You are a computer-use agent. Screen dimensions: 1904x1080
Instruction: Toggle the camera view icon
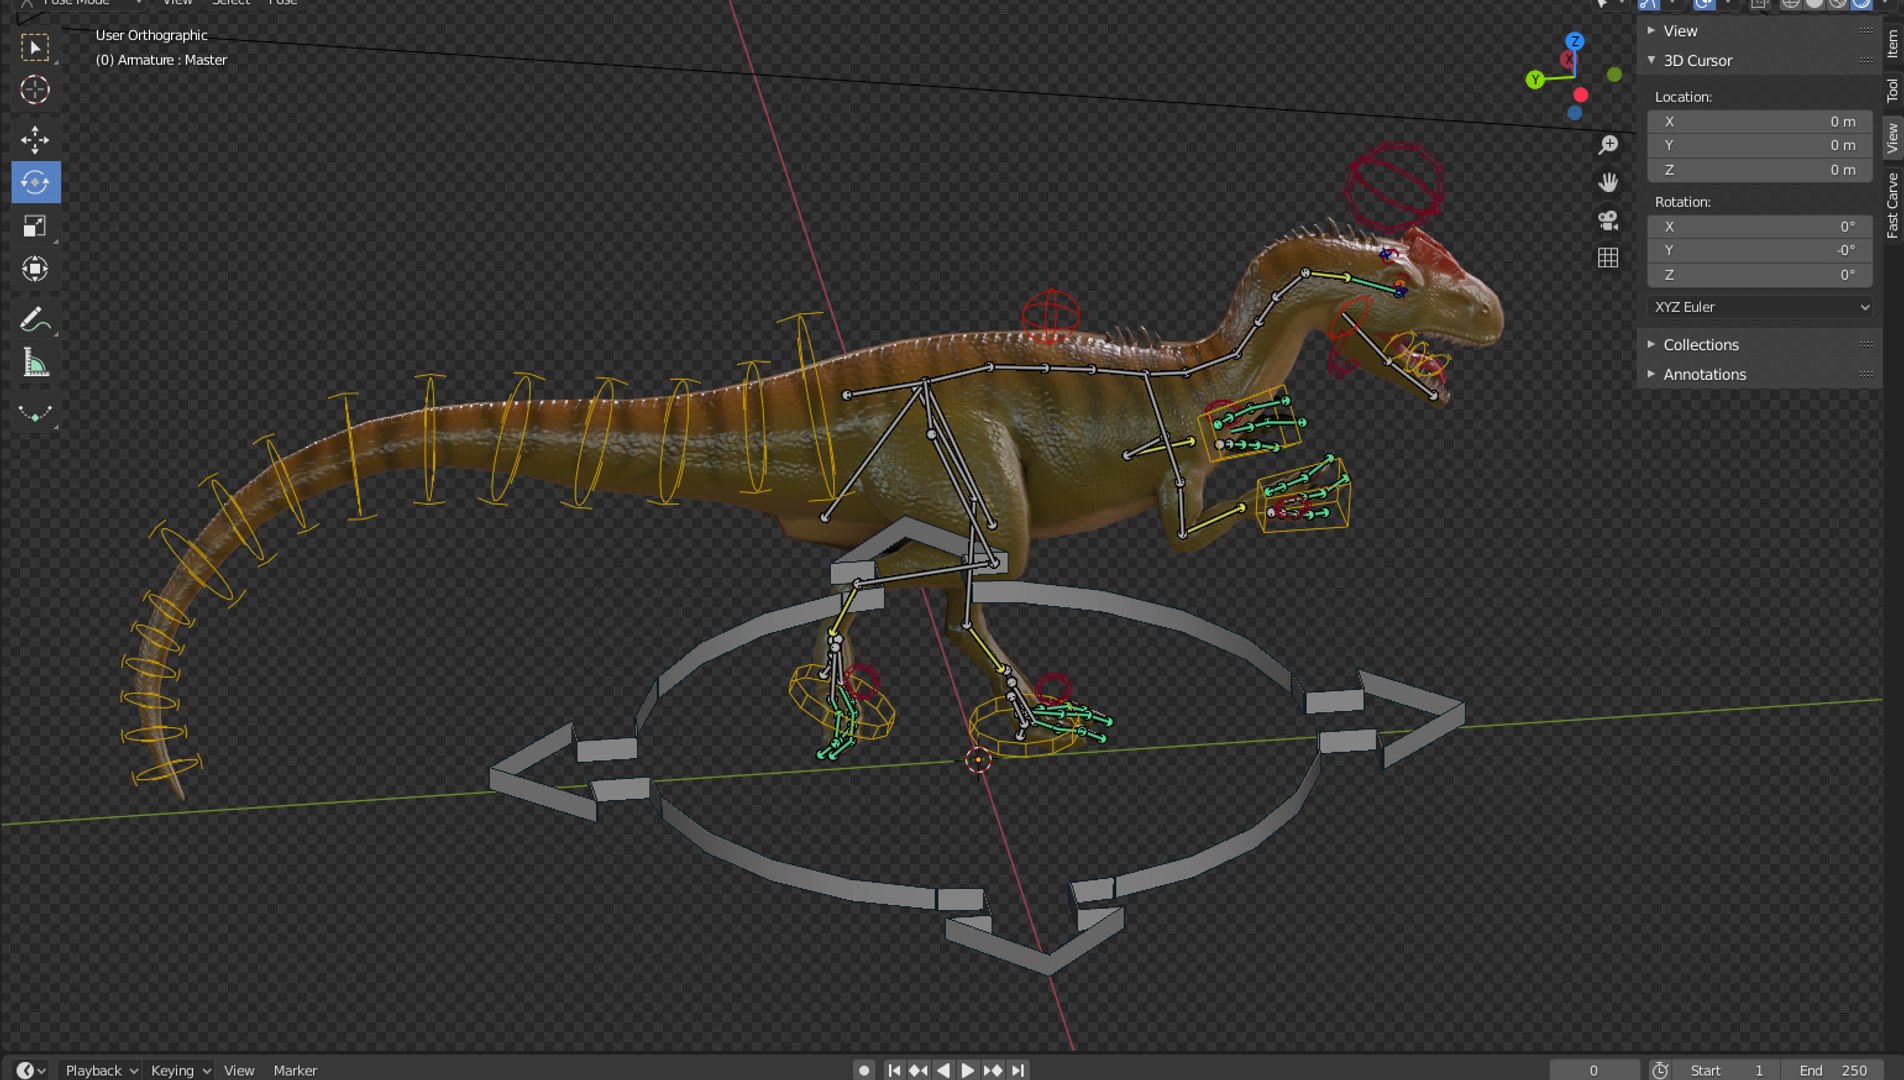pyautogui.click(x=1608, y=220)
